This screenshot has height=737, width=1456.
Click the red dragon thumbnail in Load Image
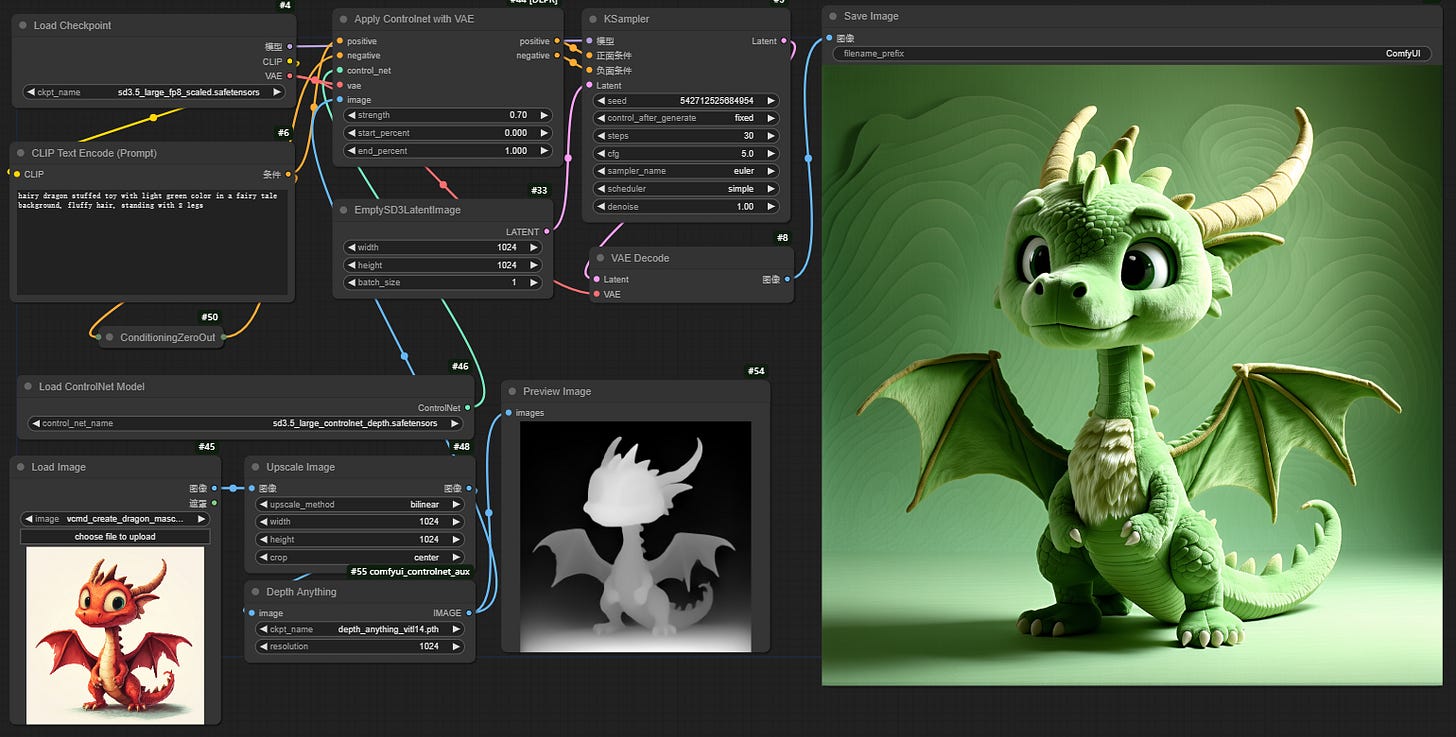point(113,635)
